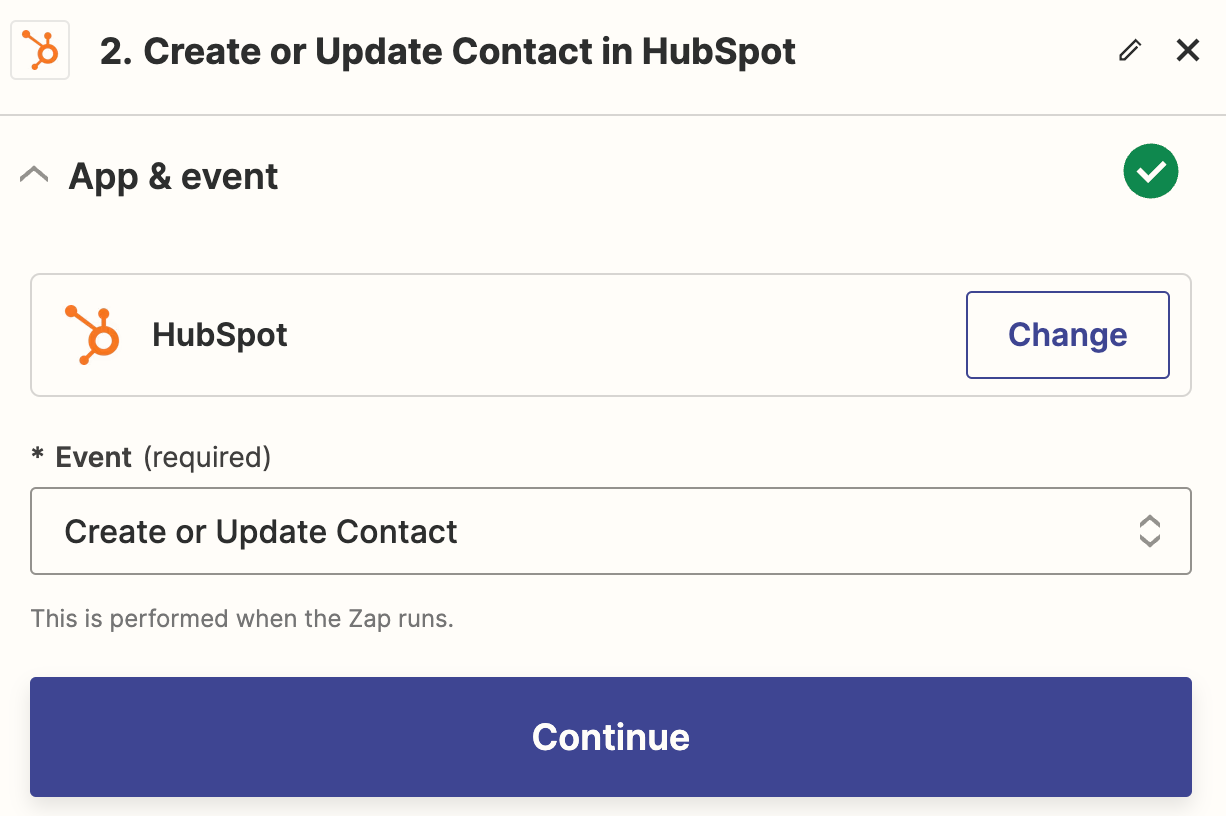The height and width of the screenshot is (816, 1226).
Task: Click the HubSpot sprocket logo in app box
Action: [93, 334]
